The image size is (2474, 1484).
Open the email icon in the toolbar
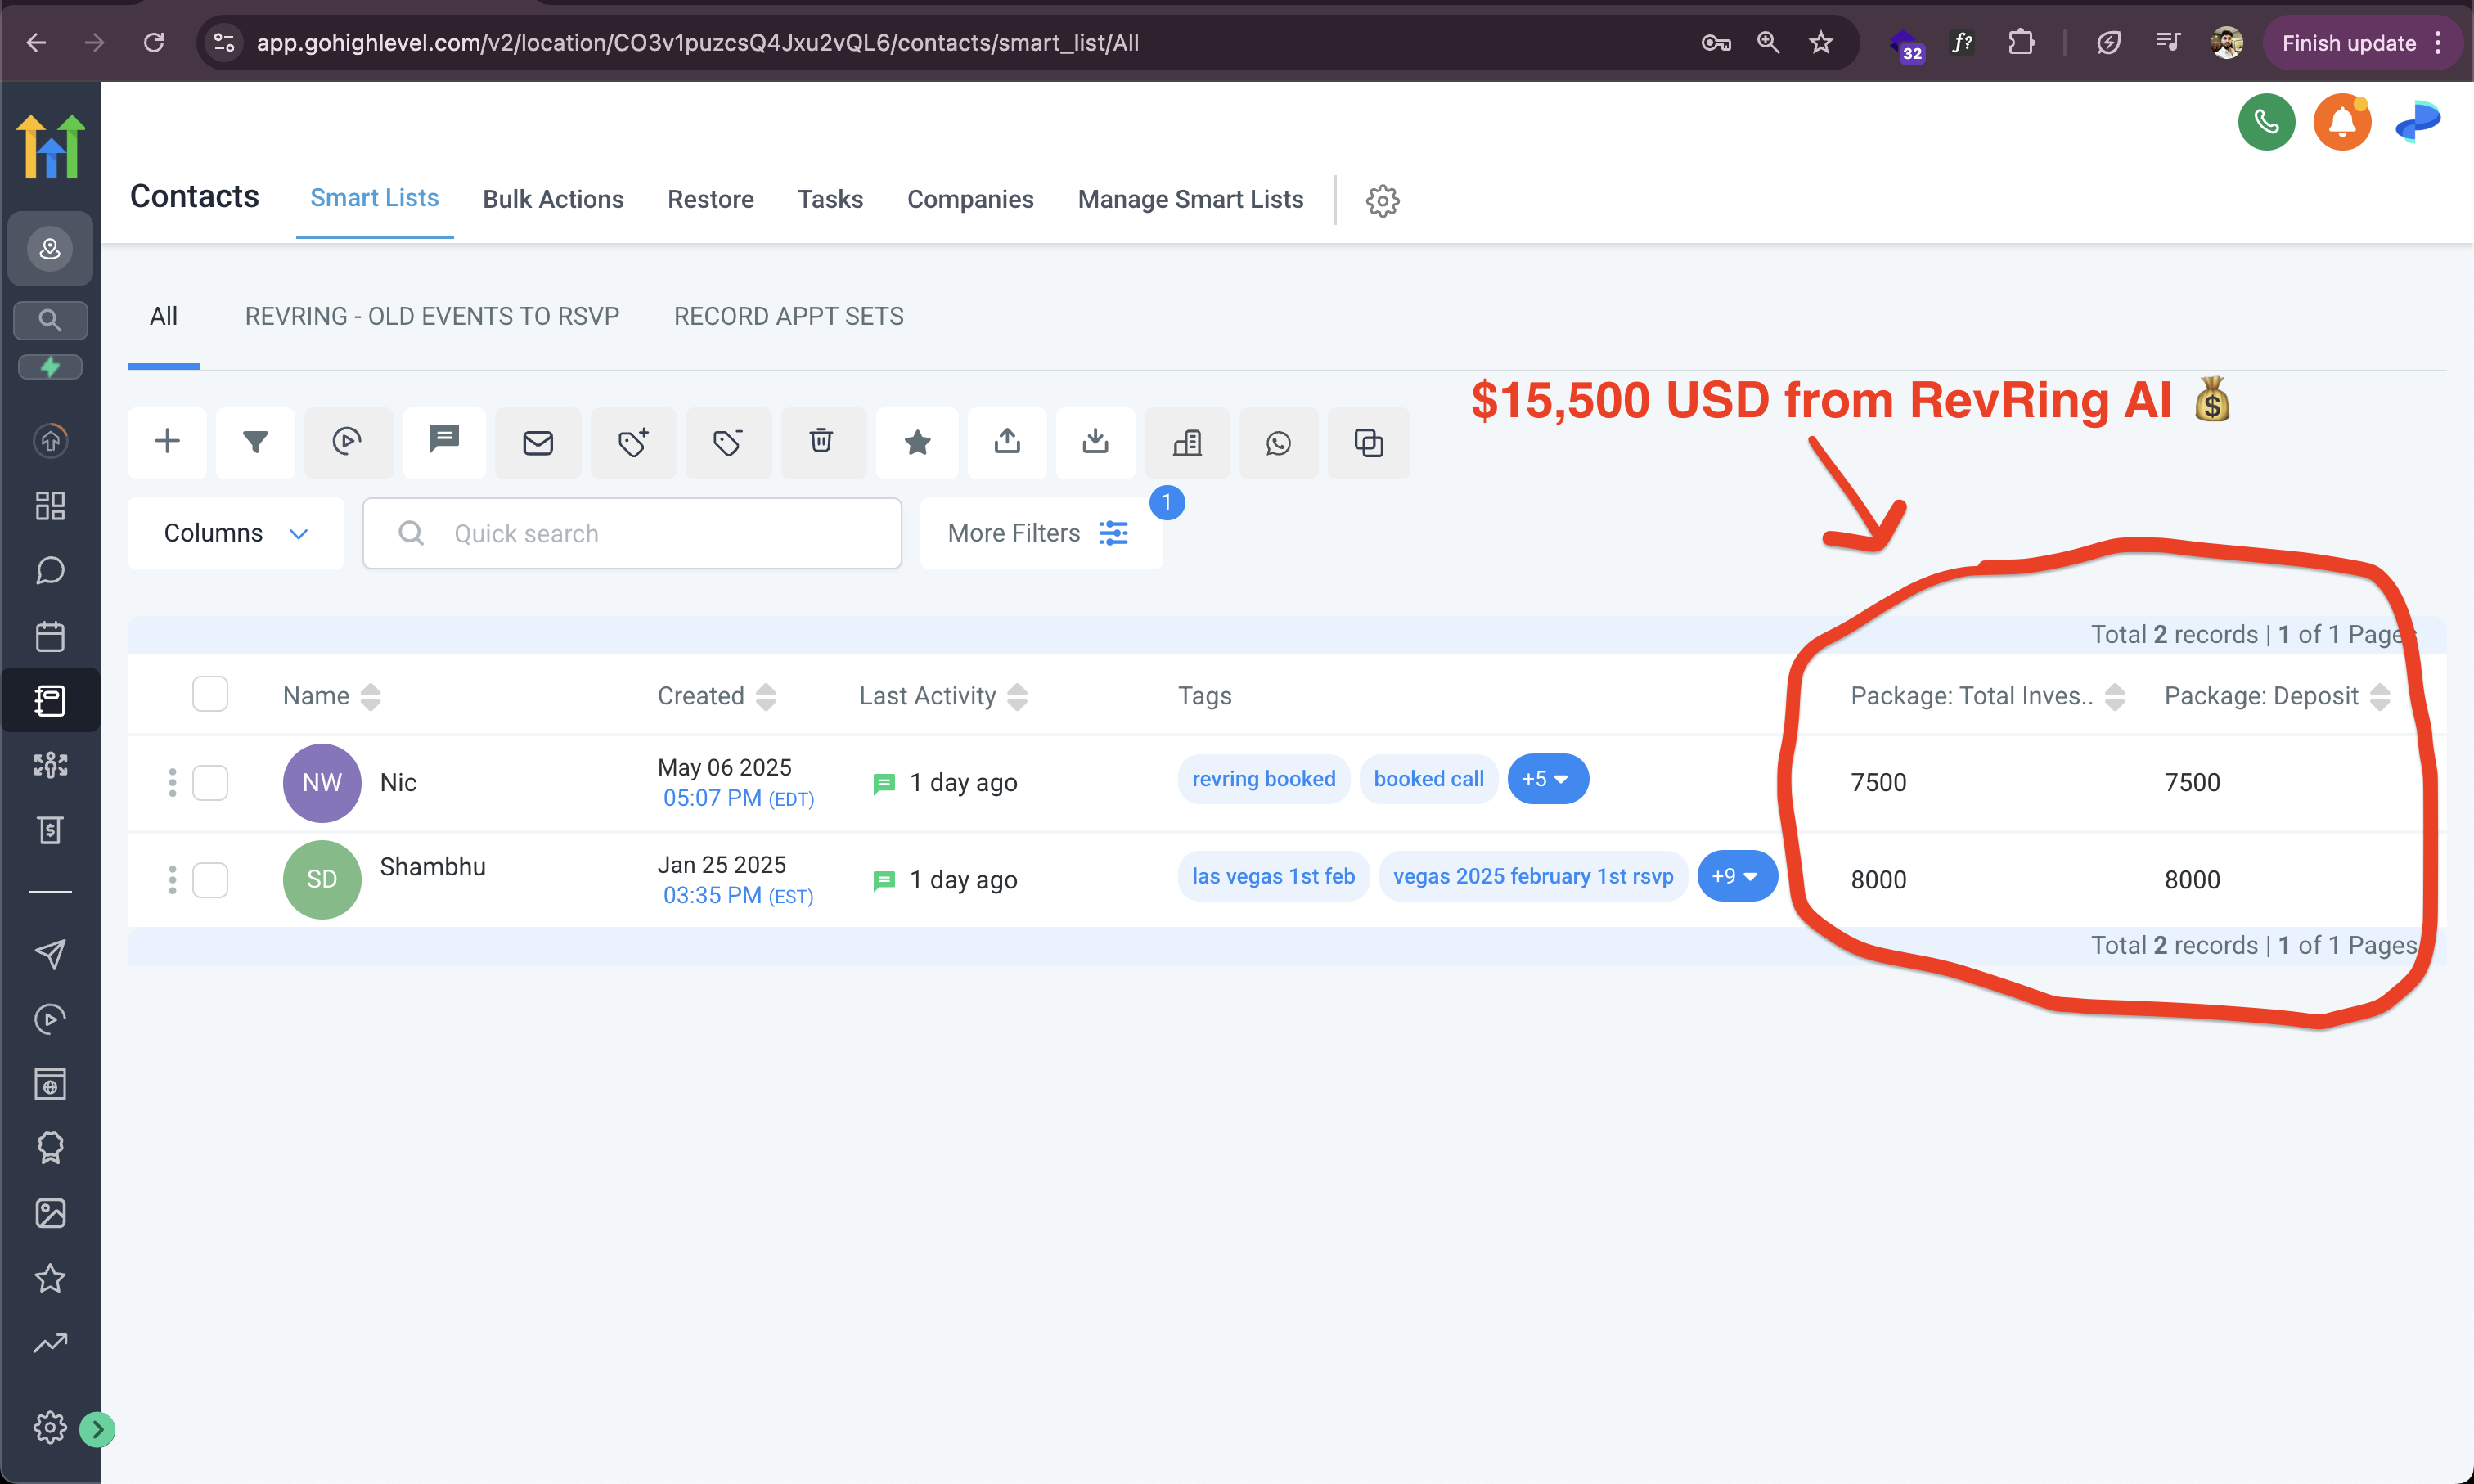pyautogui.click(x=538, y=442)
